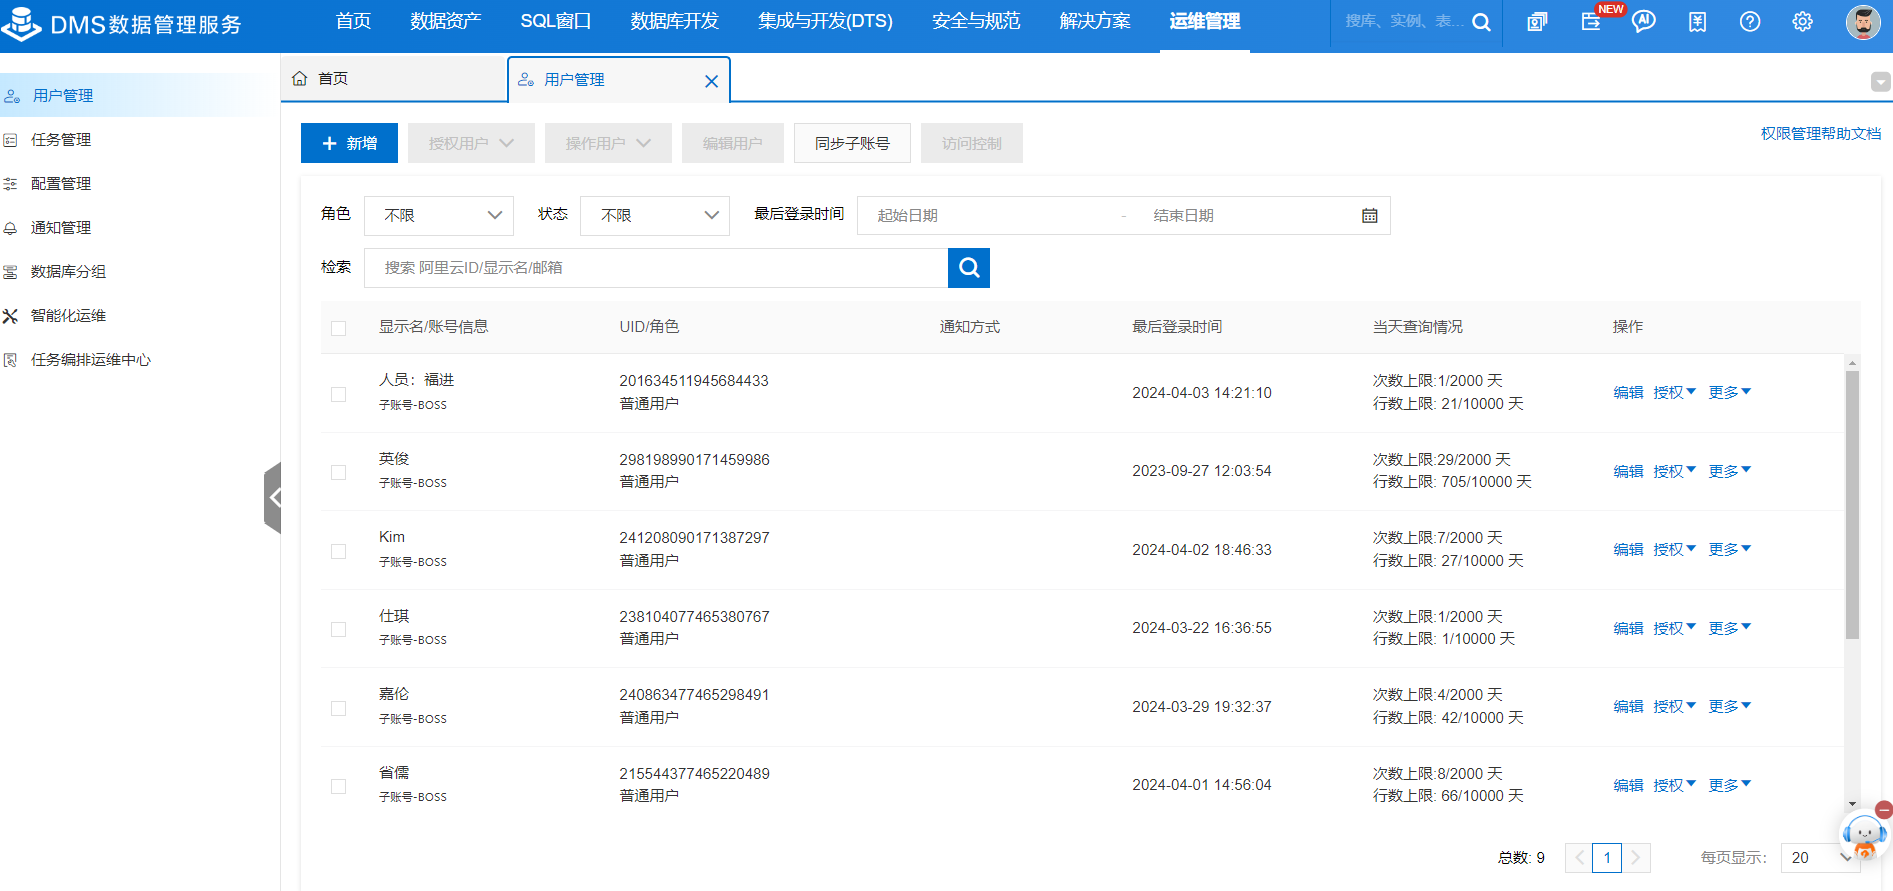Image resolution: width=1893 pixels, height=891 pixels.
Task: Click the 新增 button
Action: click(x=349, y=143)
